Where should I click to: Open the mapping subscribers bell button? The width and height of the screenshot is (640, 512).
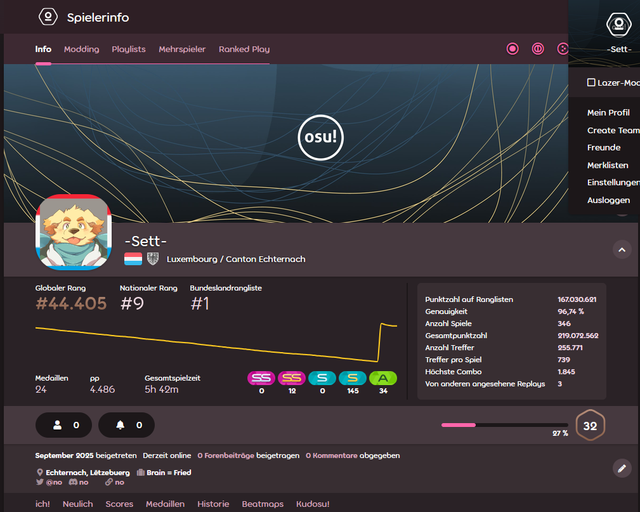click(127, 425)
